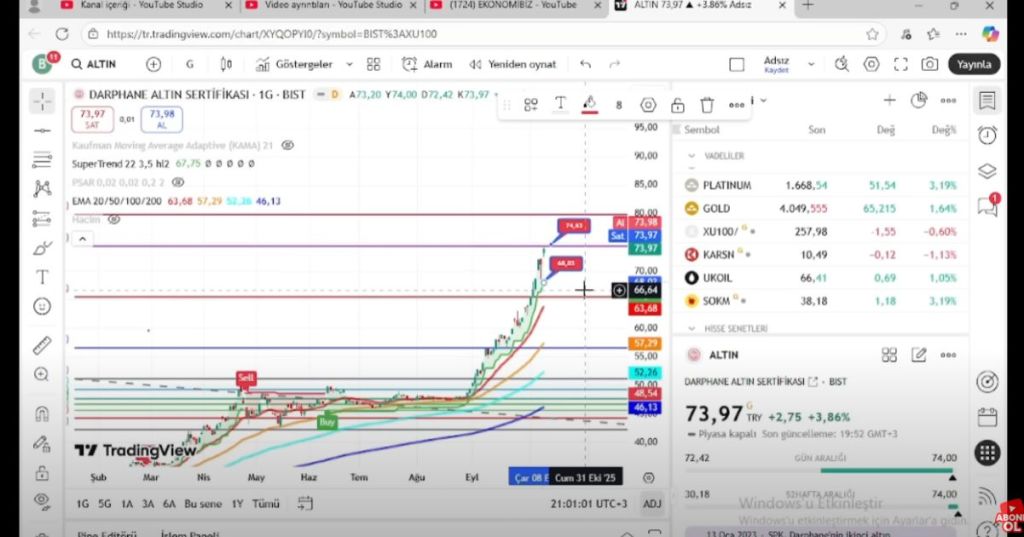This screenshot has width=1024, height=537.
Task: Select the brush drawing tool
Action: (42, 248)
